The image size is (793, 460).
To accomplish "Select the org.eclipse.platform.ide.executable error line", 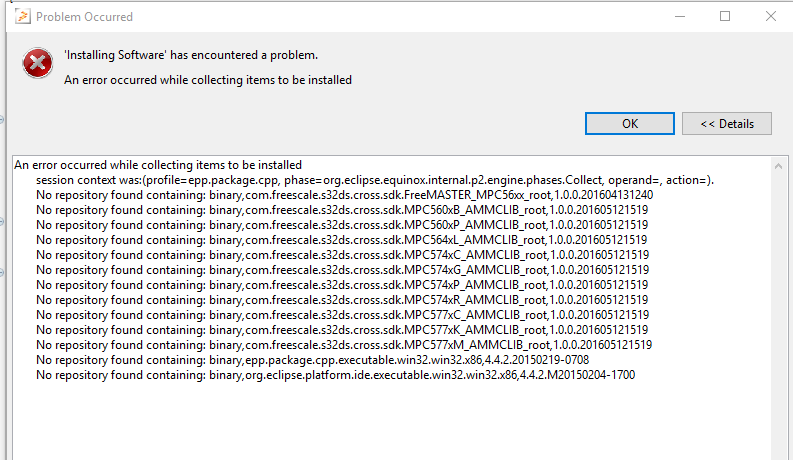I will [x=335, y=375].
